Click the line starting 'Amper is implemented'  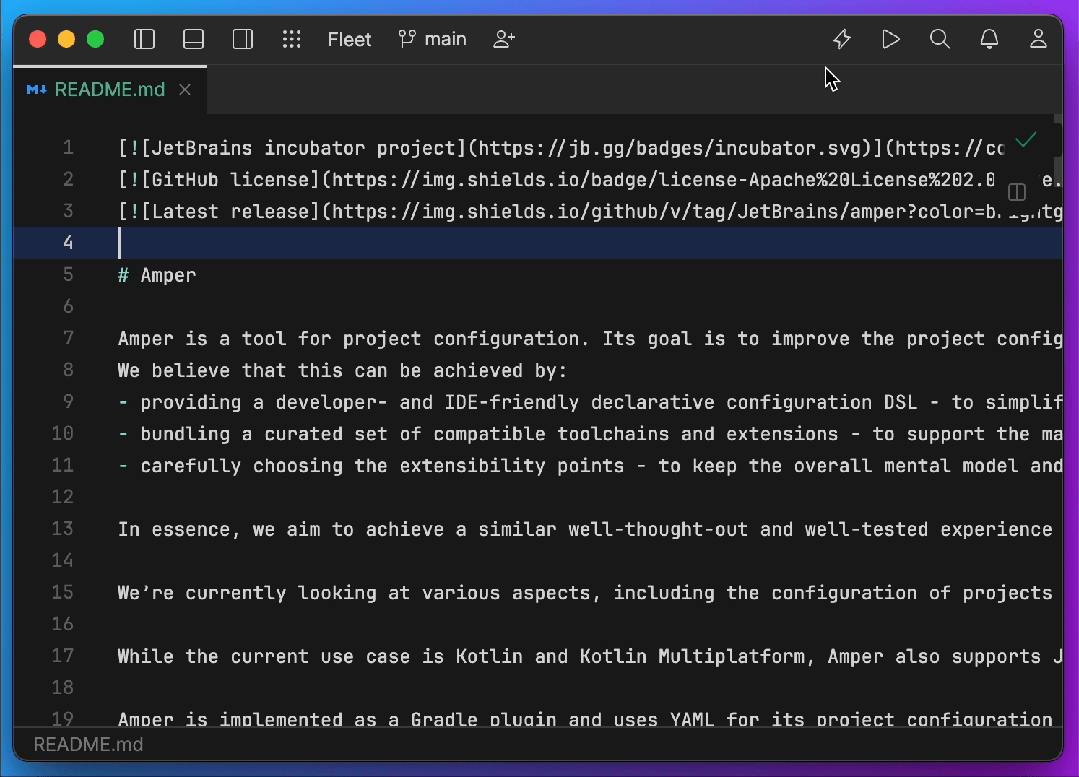585,719
